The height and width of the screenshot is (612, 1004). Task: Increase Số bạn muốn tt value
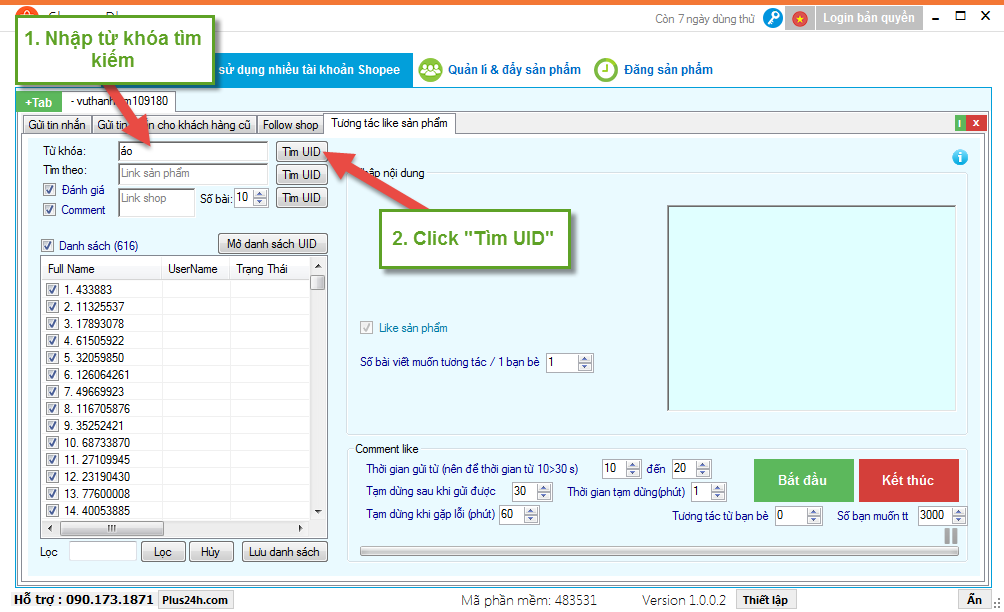tap(960, 511)
